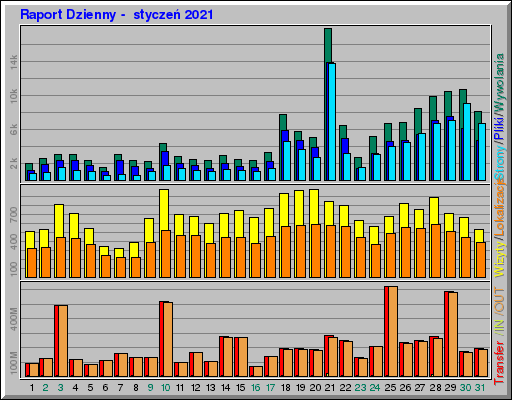Click the '14k' y-axis label

pyautogui.click(x=13, y=62)
